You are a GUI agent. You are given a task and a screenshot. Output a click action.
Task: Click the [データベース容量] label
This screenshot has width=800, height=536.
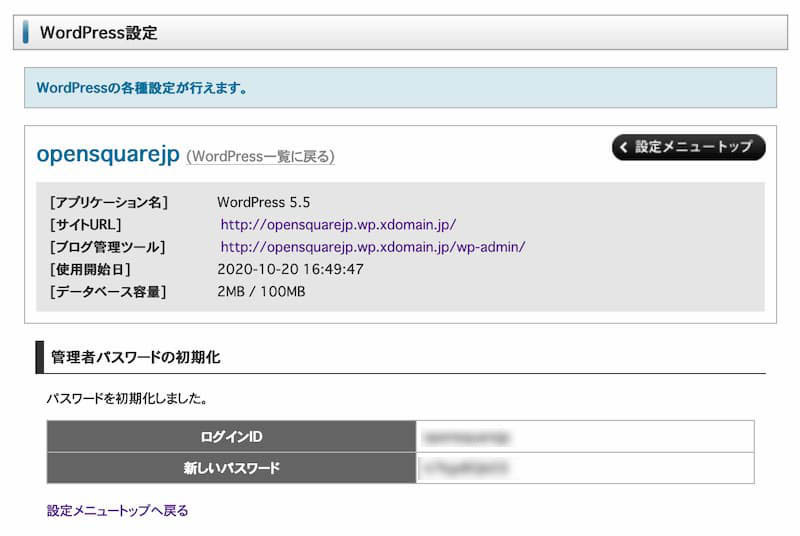click(108, 291)
